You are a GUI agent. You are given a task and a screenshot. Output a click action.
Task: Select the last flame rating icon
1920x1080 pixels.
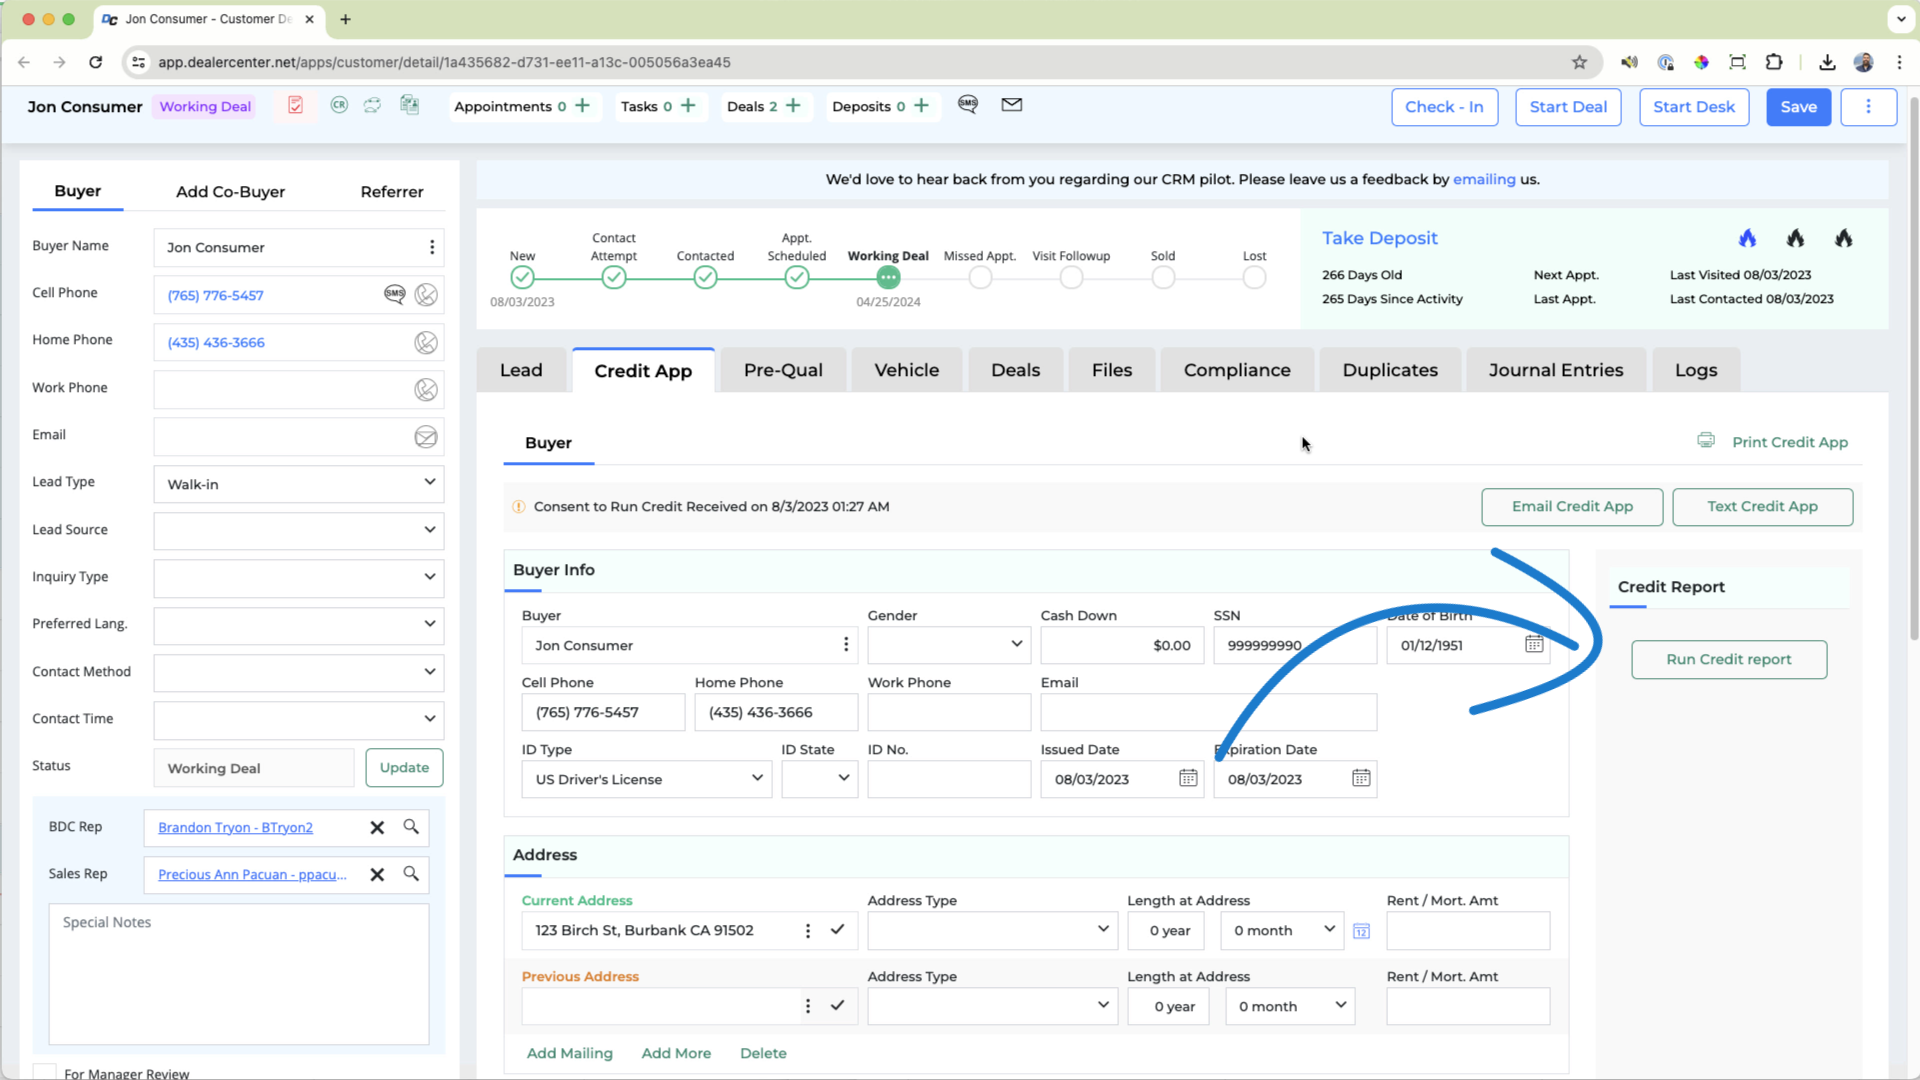[1844, 238]
